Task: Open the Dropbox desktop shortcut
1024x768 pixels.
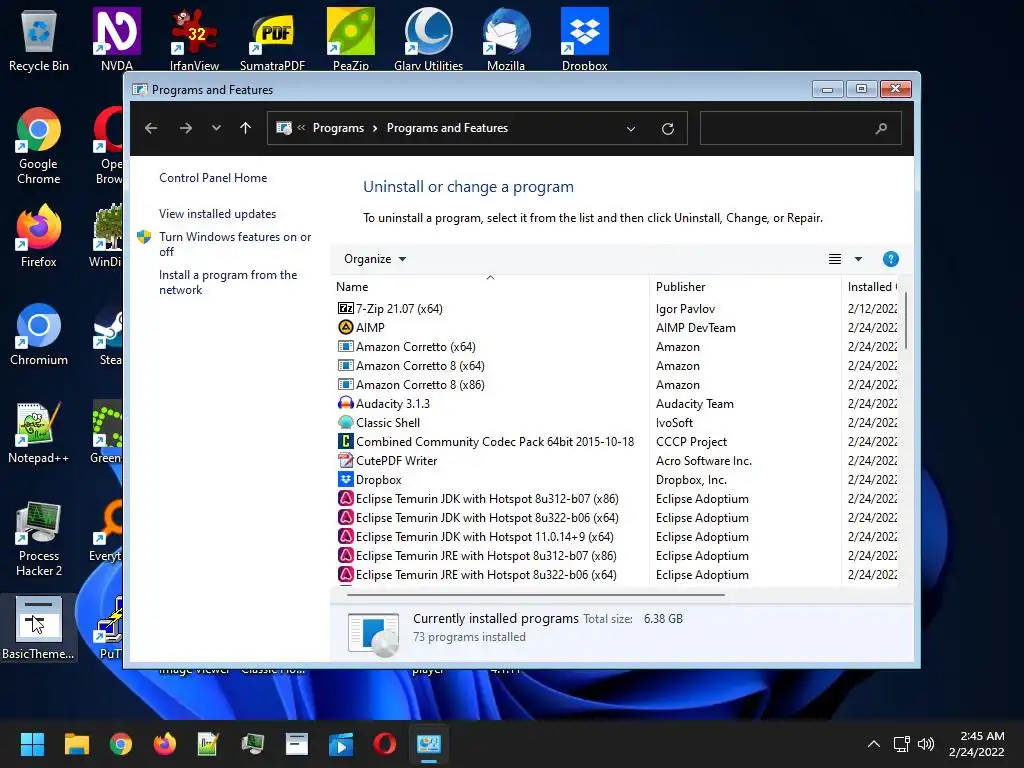Action: tap(584, 38)
